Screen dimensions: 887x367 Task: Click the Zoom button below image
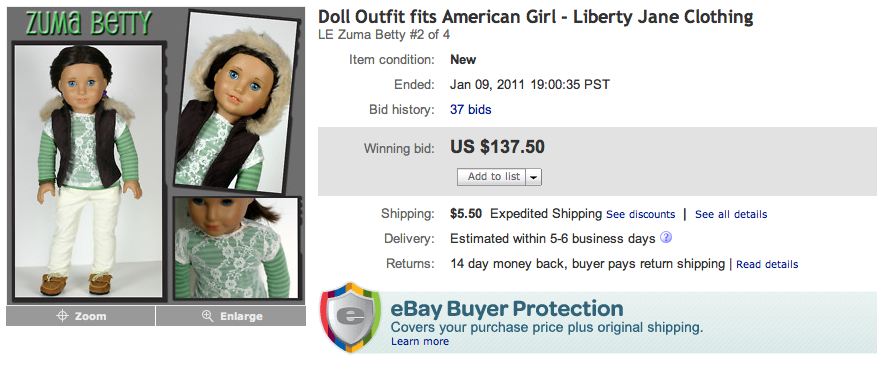point(80,316)
